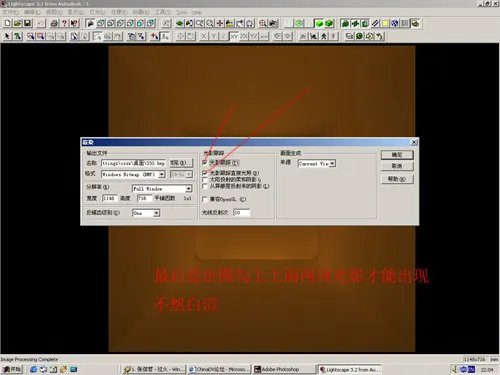The width and height of the screenshot is (500, 375).
Task: Click the height input field showing 716
Action: (x=144, y=198)
